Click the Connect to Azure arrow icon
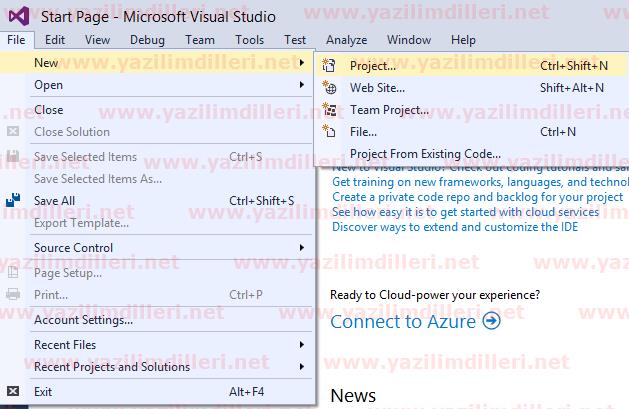629x409 pixels. pos(491,321)
